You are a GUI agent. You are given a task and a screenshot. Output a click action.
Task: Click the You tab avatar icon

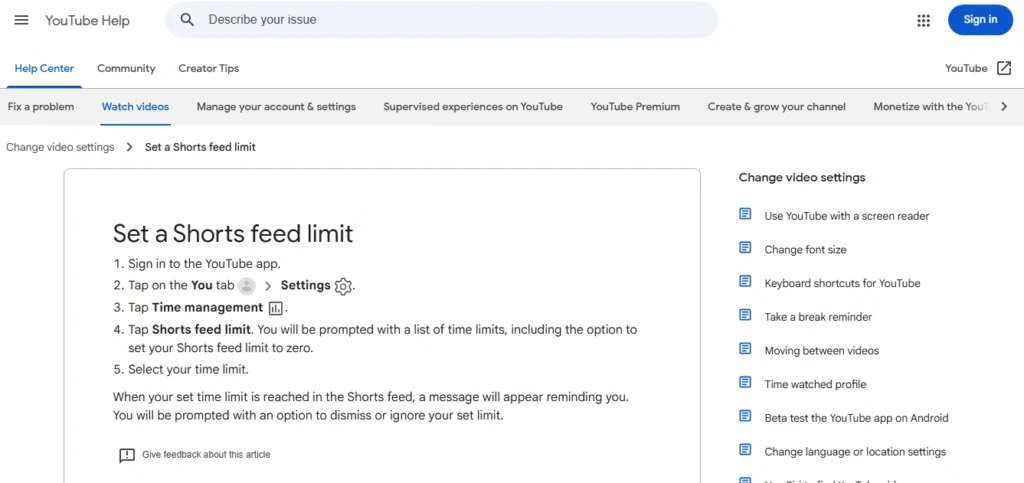tap(246, 286)
